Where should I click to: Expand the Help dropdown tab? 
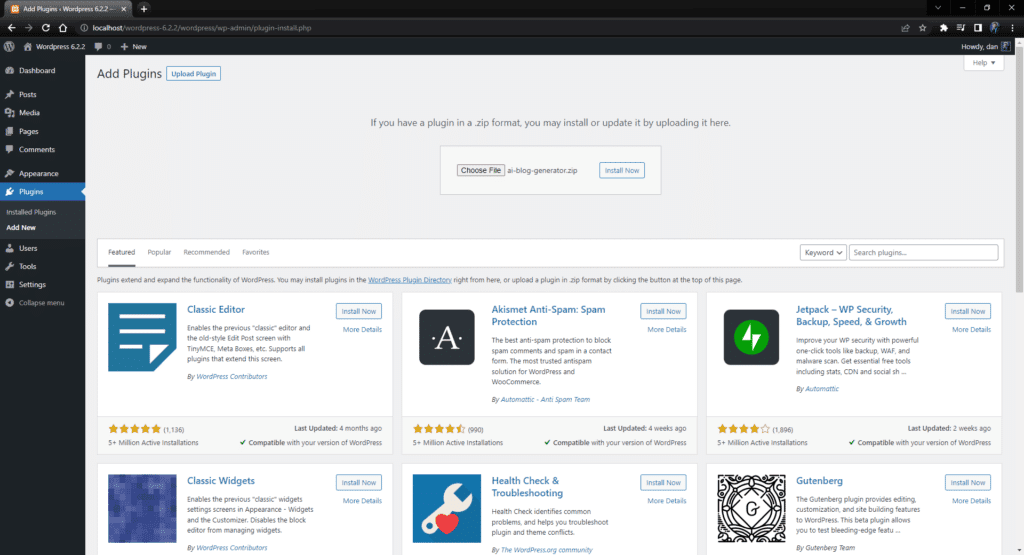pyautogui.click(x=984, y=63)
